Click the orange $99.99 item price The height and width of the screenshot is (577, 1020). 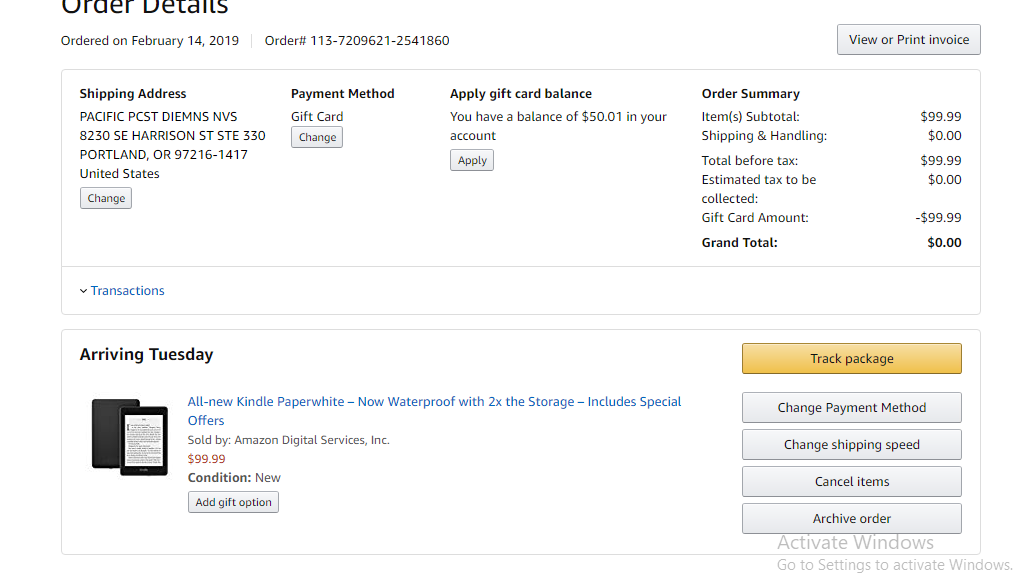coord(206,459)
